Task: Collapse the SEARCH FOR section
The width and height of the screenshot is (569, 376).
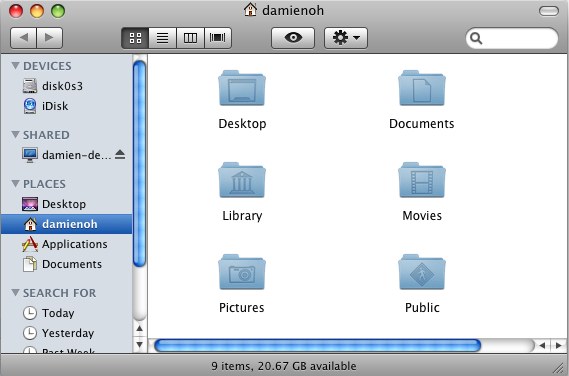Action: click(15, 293)
